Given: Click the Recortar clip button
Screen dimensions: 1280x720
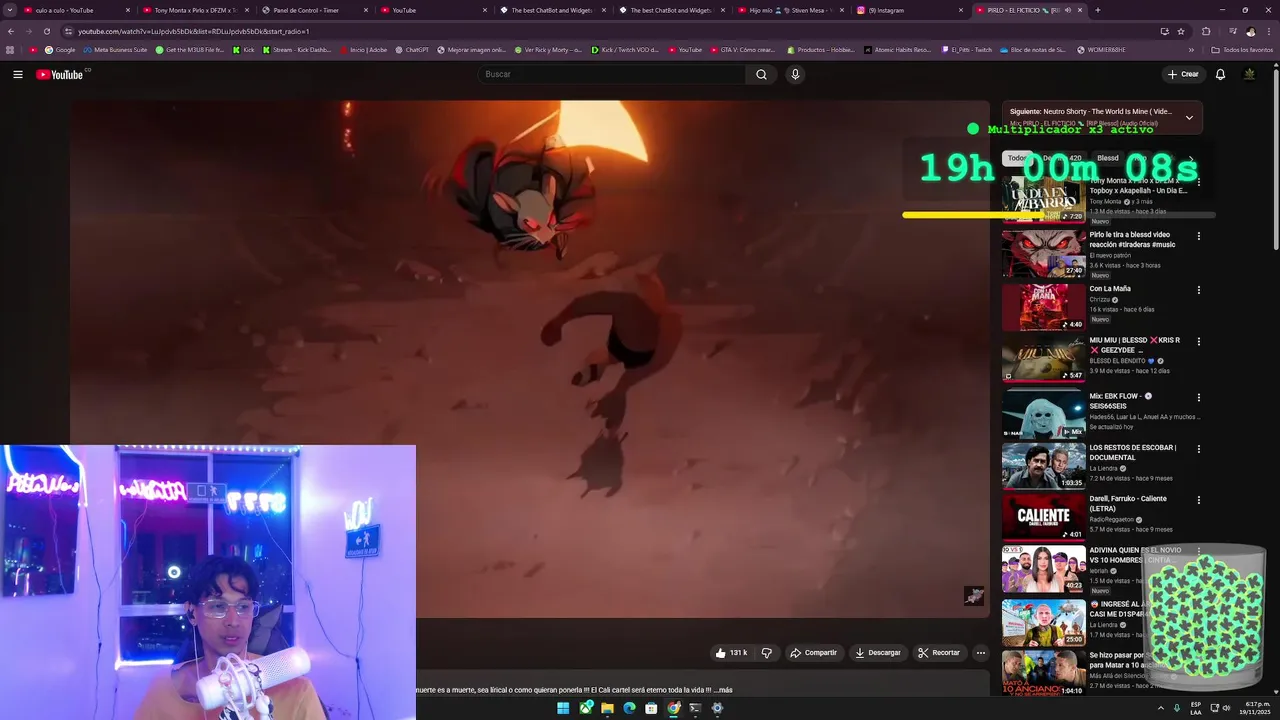Looking at the screenshot, I should 938,653.
